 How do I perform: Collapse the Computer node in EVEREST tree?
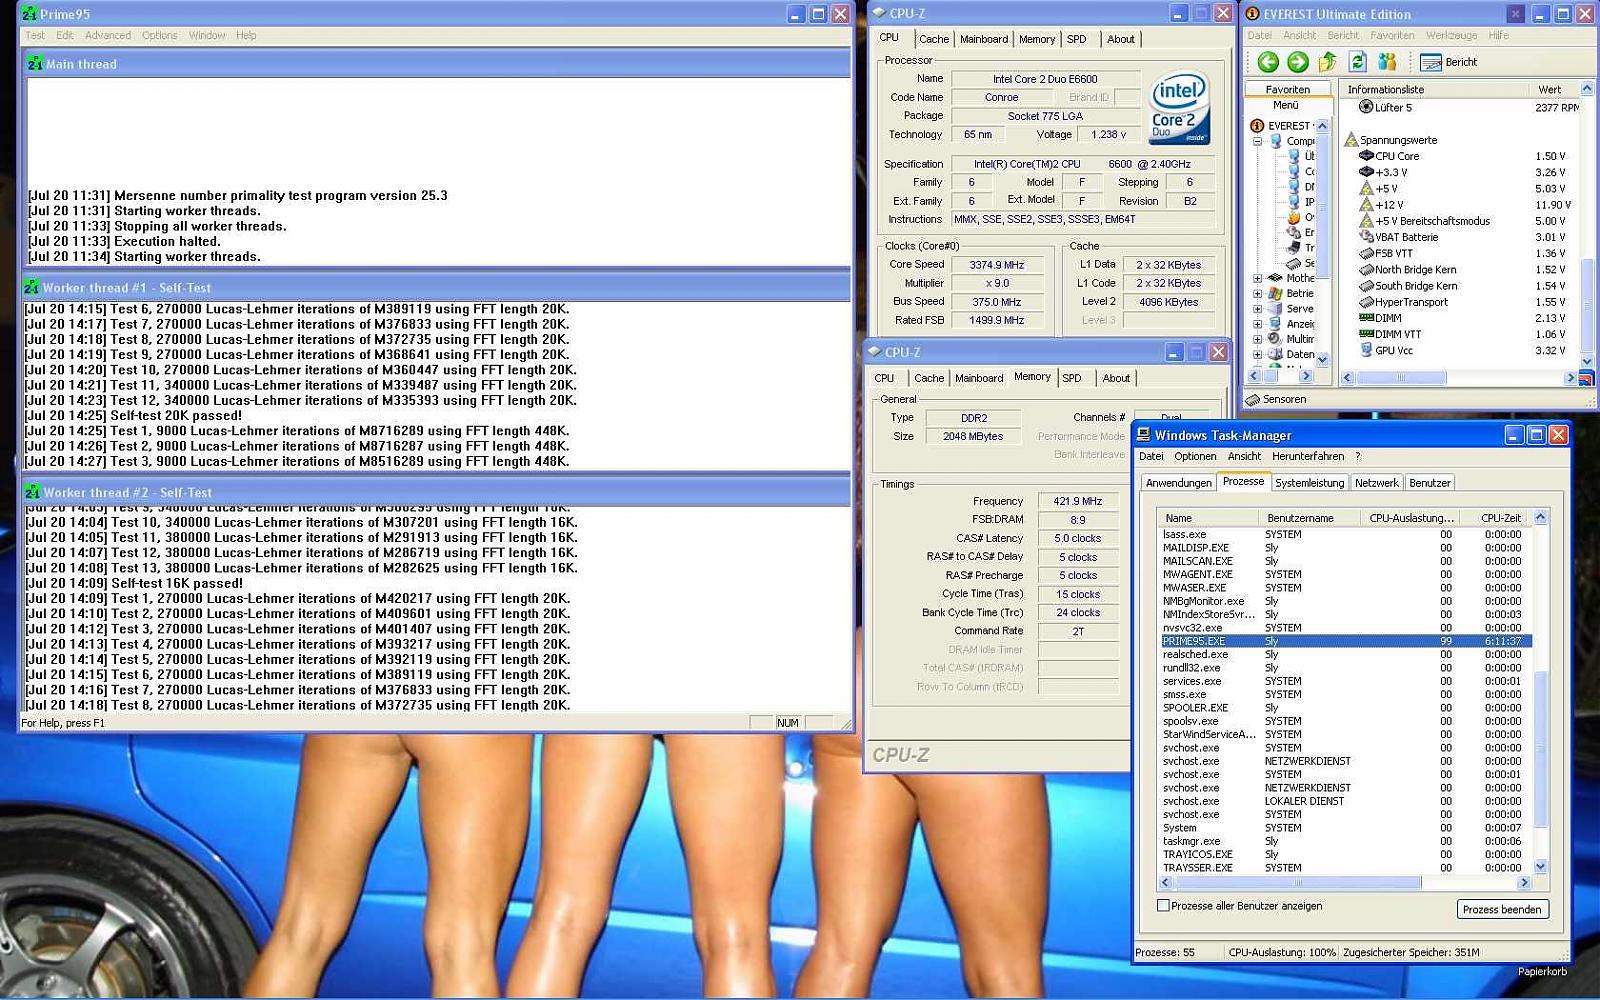pos(1257,141)
